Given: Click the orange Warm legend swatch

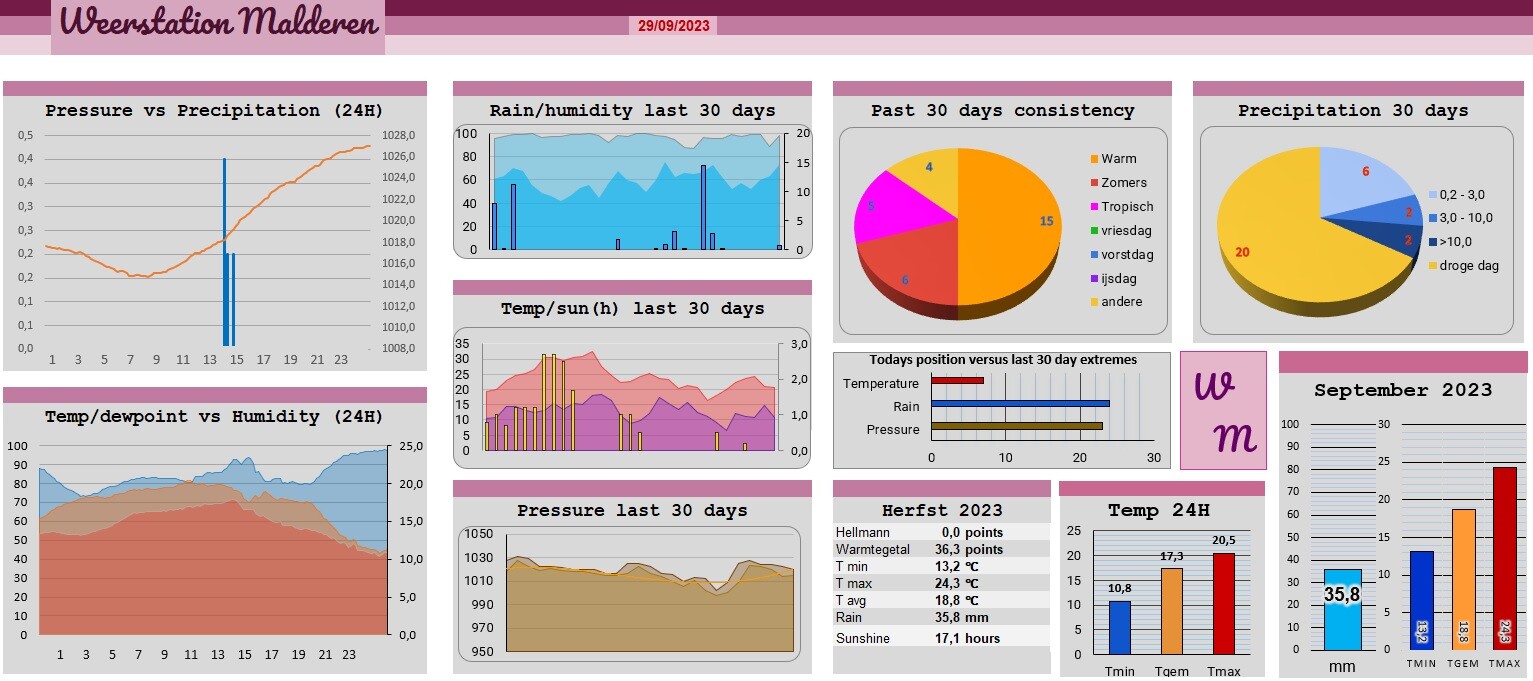Looking at the screenshot, I should 1094,159.
